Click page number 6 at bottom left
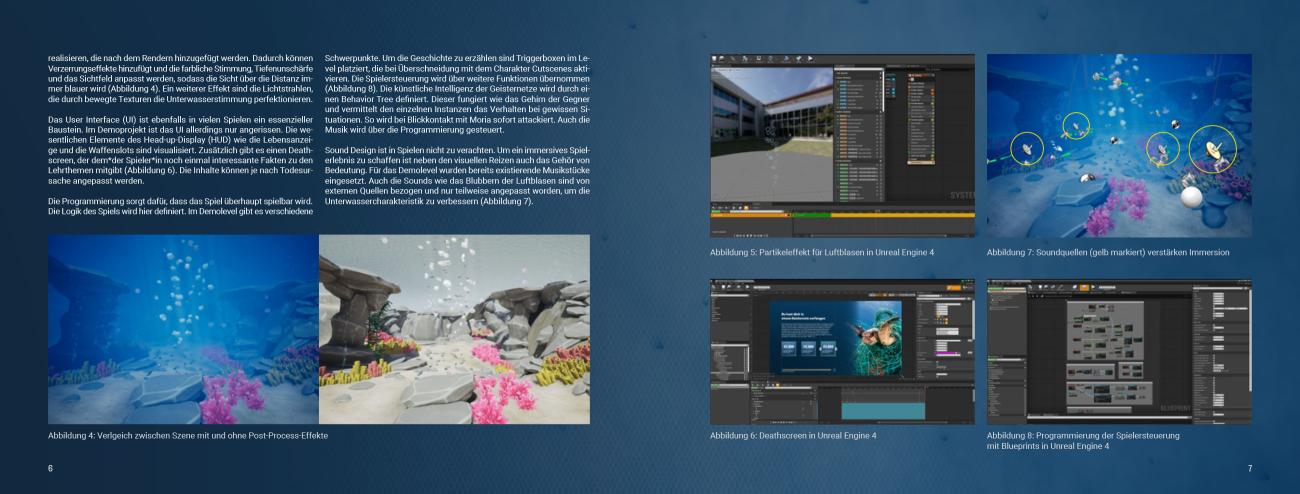The width and height of the screenshot is (1300, 494). [x=51, y=468]
